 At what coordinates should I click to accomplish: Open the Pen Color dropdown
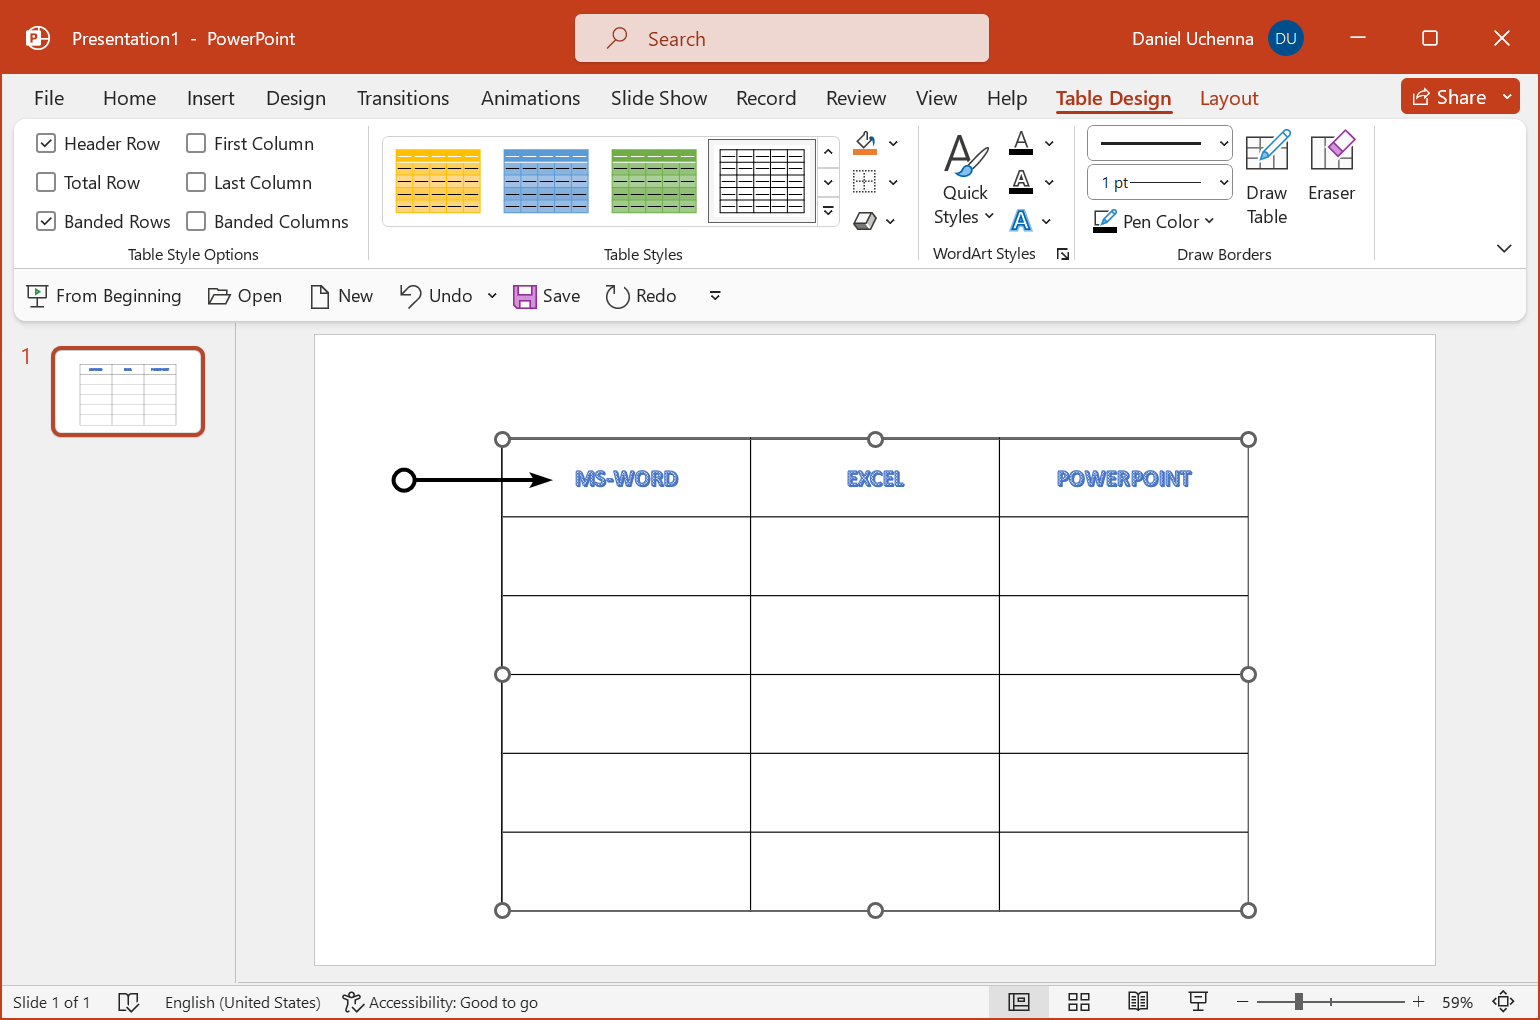1153,221
